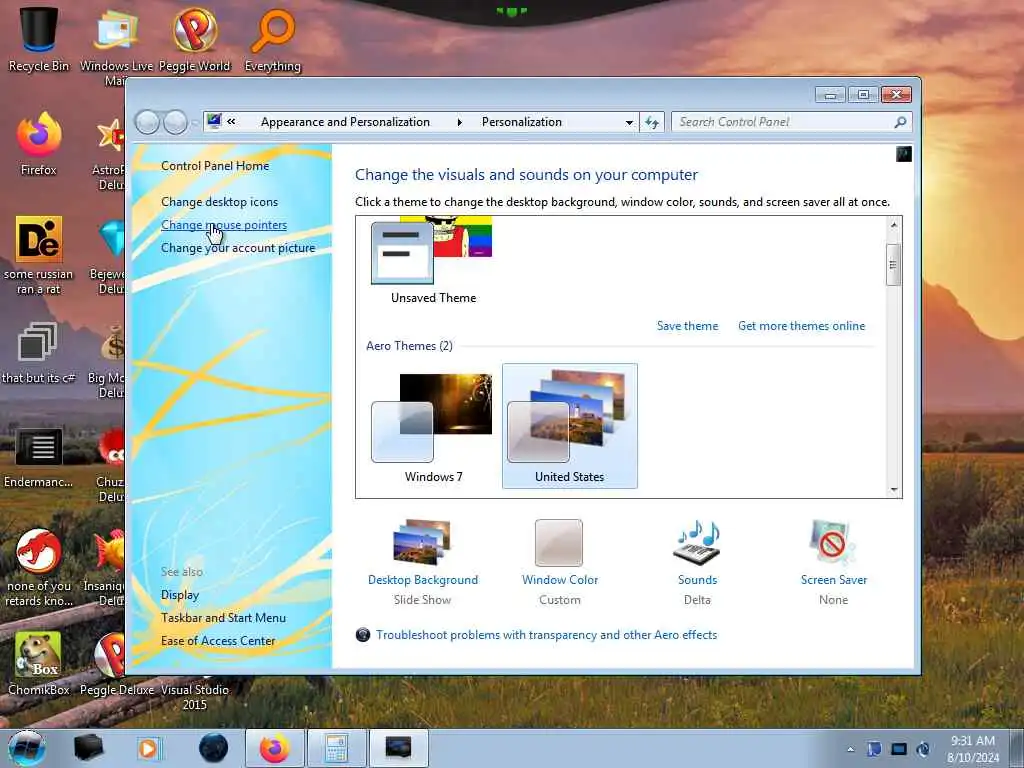
Task: Click Personalization breadcrumb segment
Action: click(522, 122)
